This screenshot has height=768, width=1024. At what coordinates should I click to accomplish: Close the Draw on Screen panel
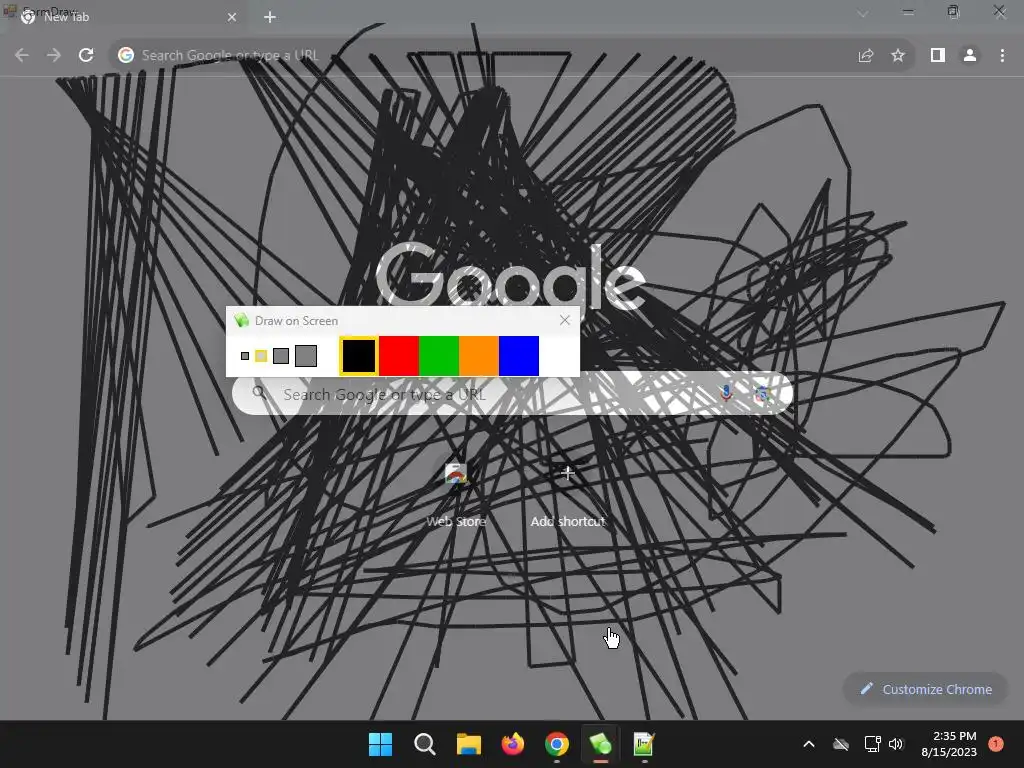coord(565,320)
